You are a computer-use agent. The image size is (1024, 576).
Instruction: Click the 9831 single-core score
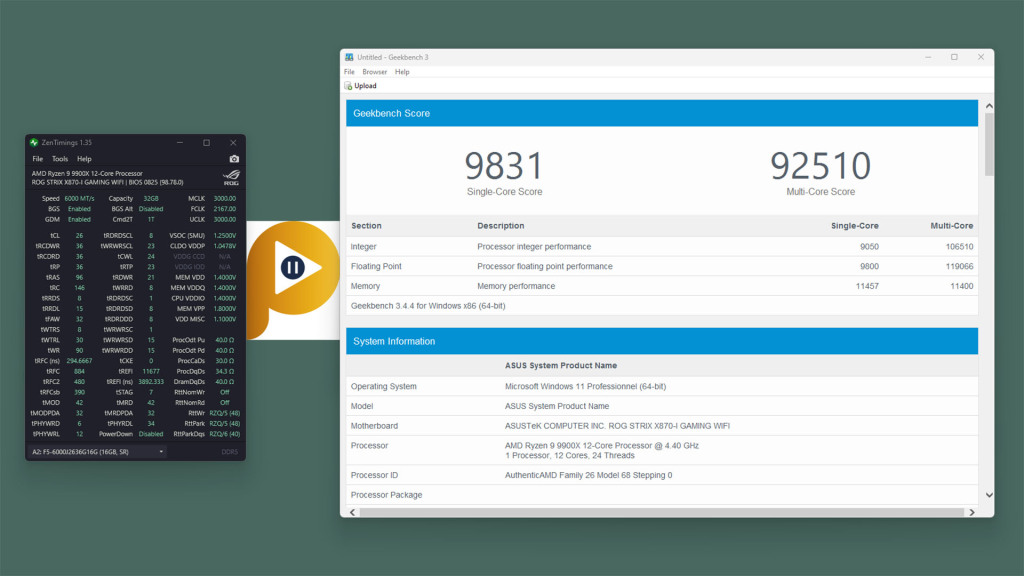tap(504, 166)
